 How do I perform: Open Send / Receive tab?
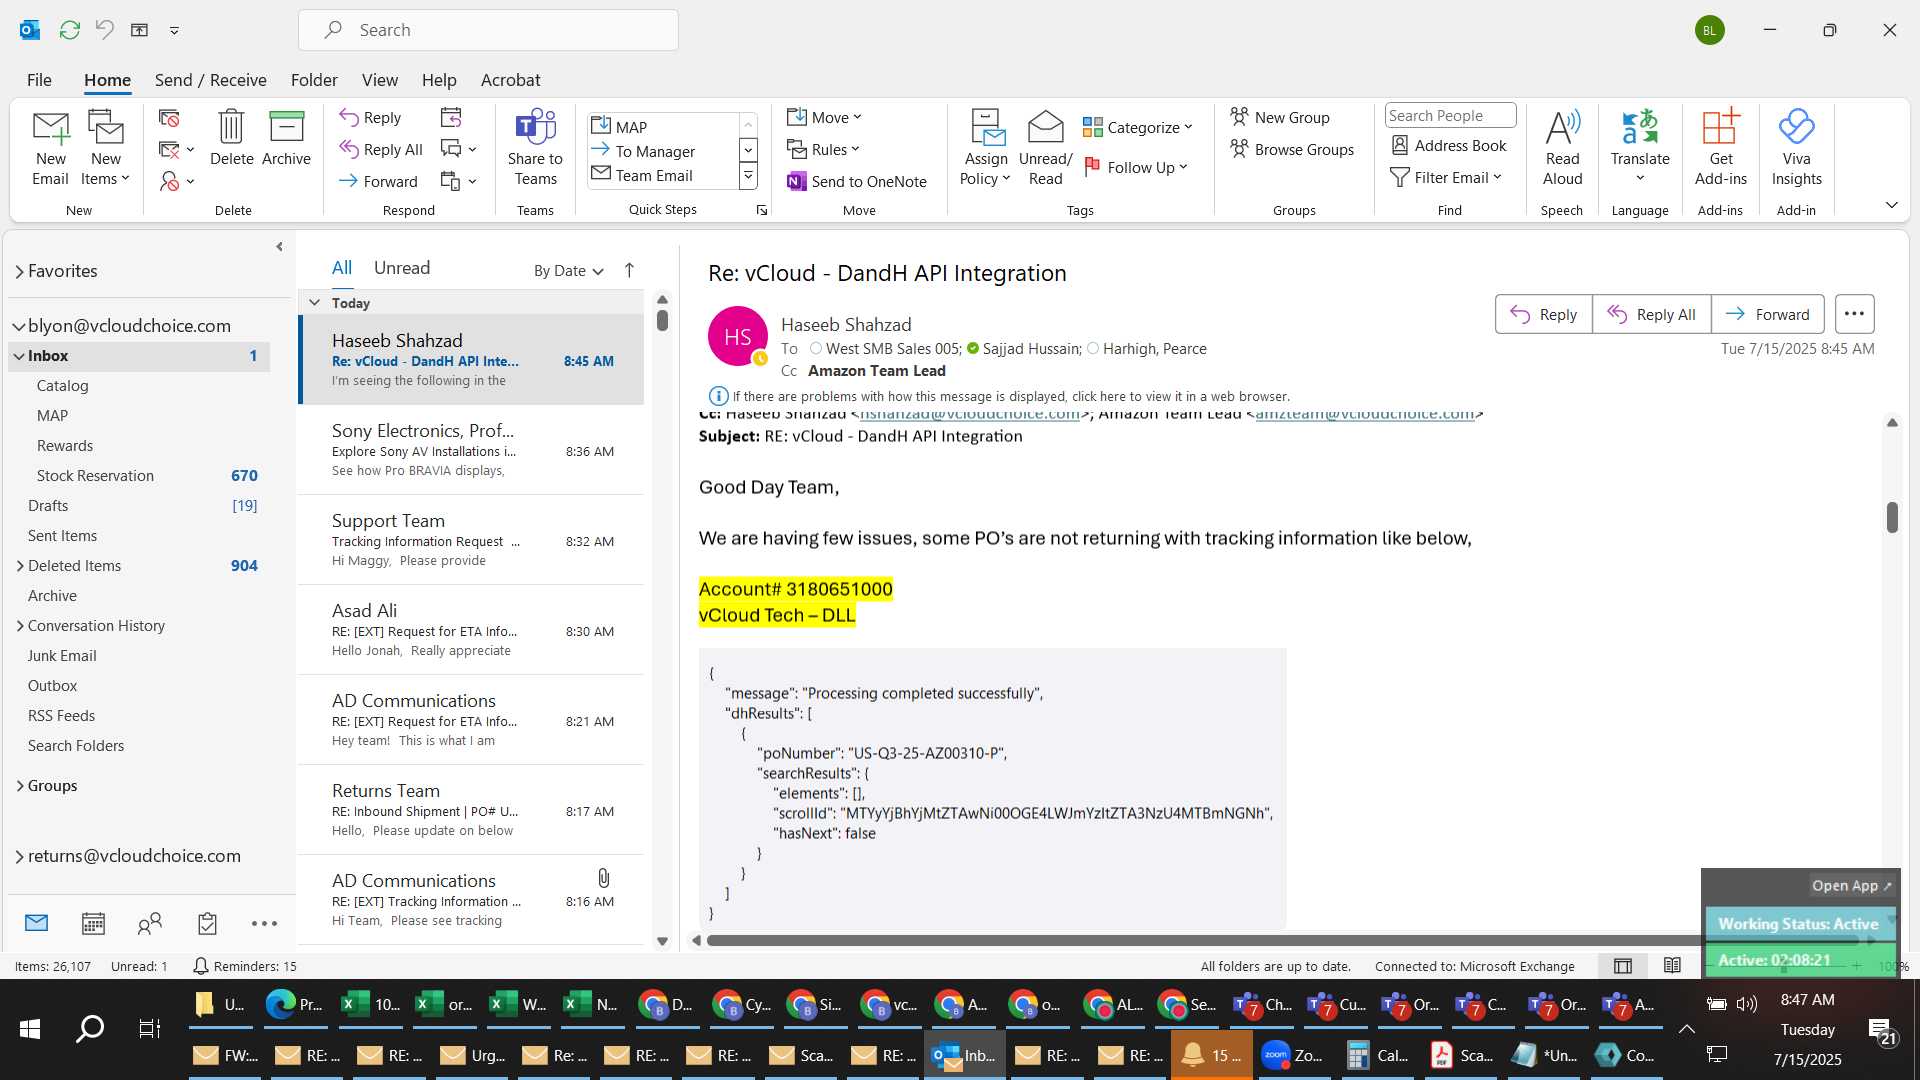coord(210,80)
